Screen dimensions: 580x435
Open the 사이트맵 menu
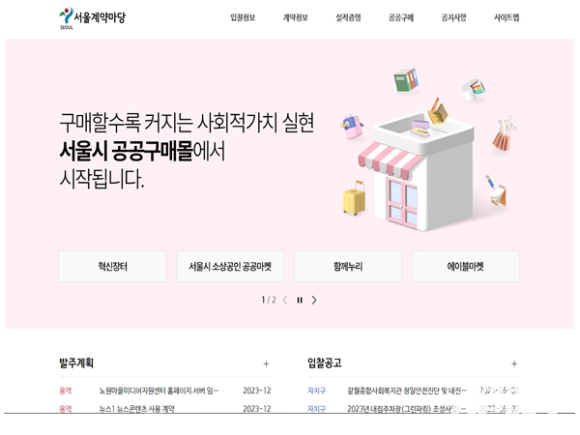[x=506, y=17]
